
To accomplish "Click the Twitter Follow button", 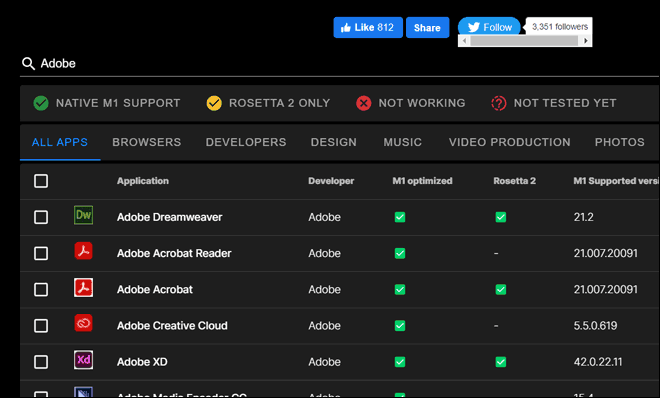I will point(489,27).
